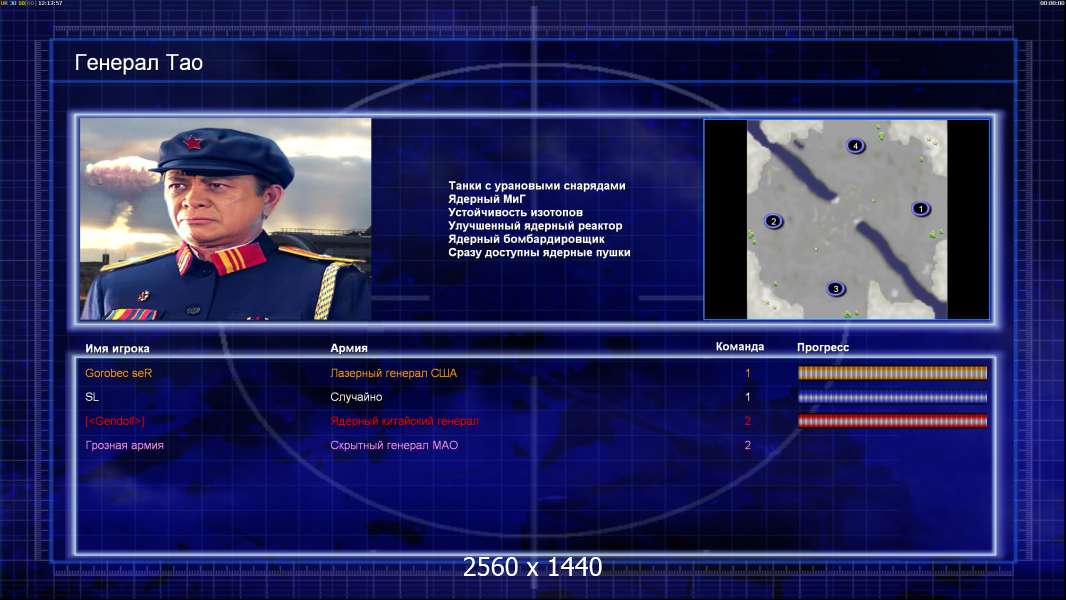The height and width of the screenshot is (600, 1066).
Task: Click the 'Команда' column header
Action: pyautogui.click(x=740, y=347)
